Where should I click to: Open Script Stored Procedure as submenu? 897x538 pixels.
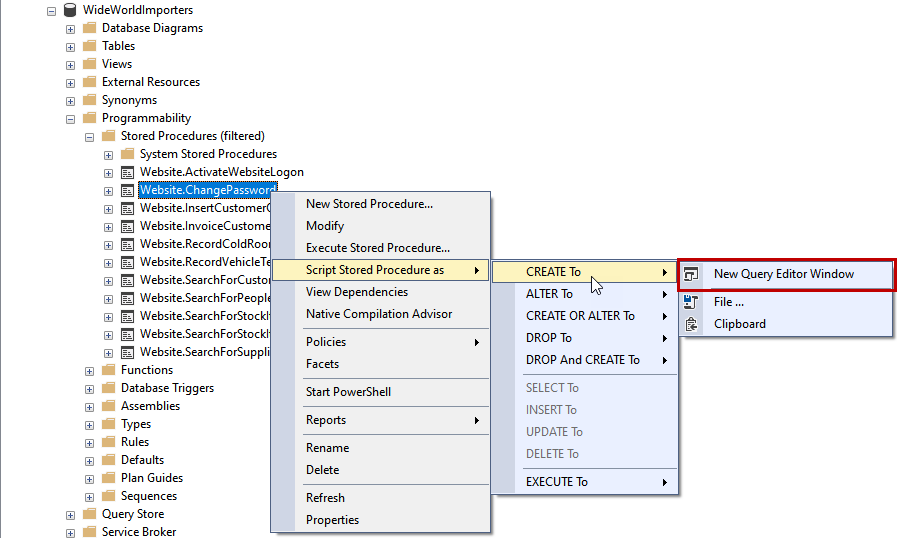(380, 270)
